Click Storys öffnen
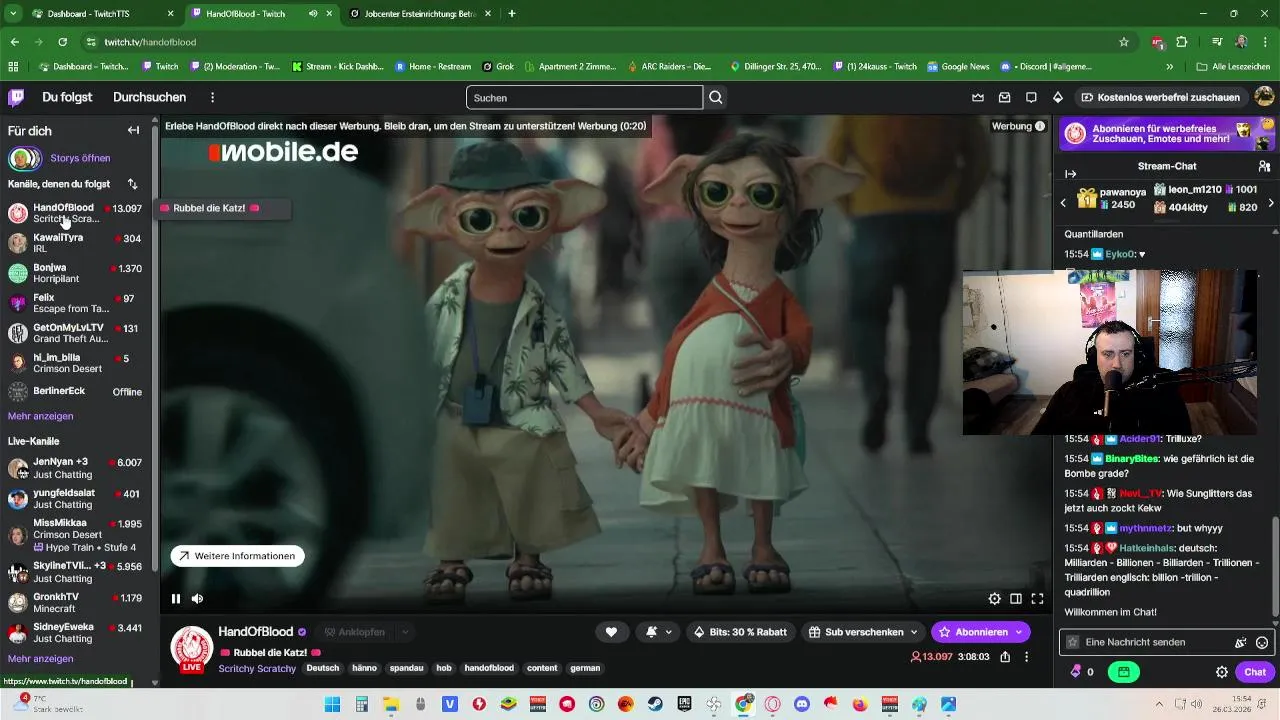Screen dimensions: 1280x720 pyautogui.click(x=80, y=158)
